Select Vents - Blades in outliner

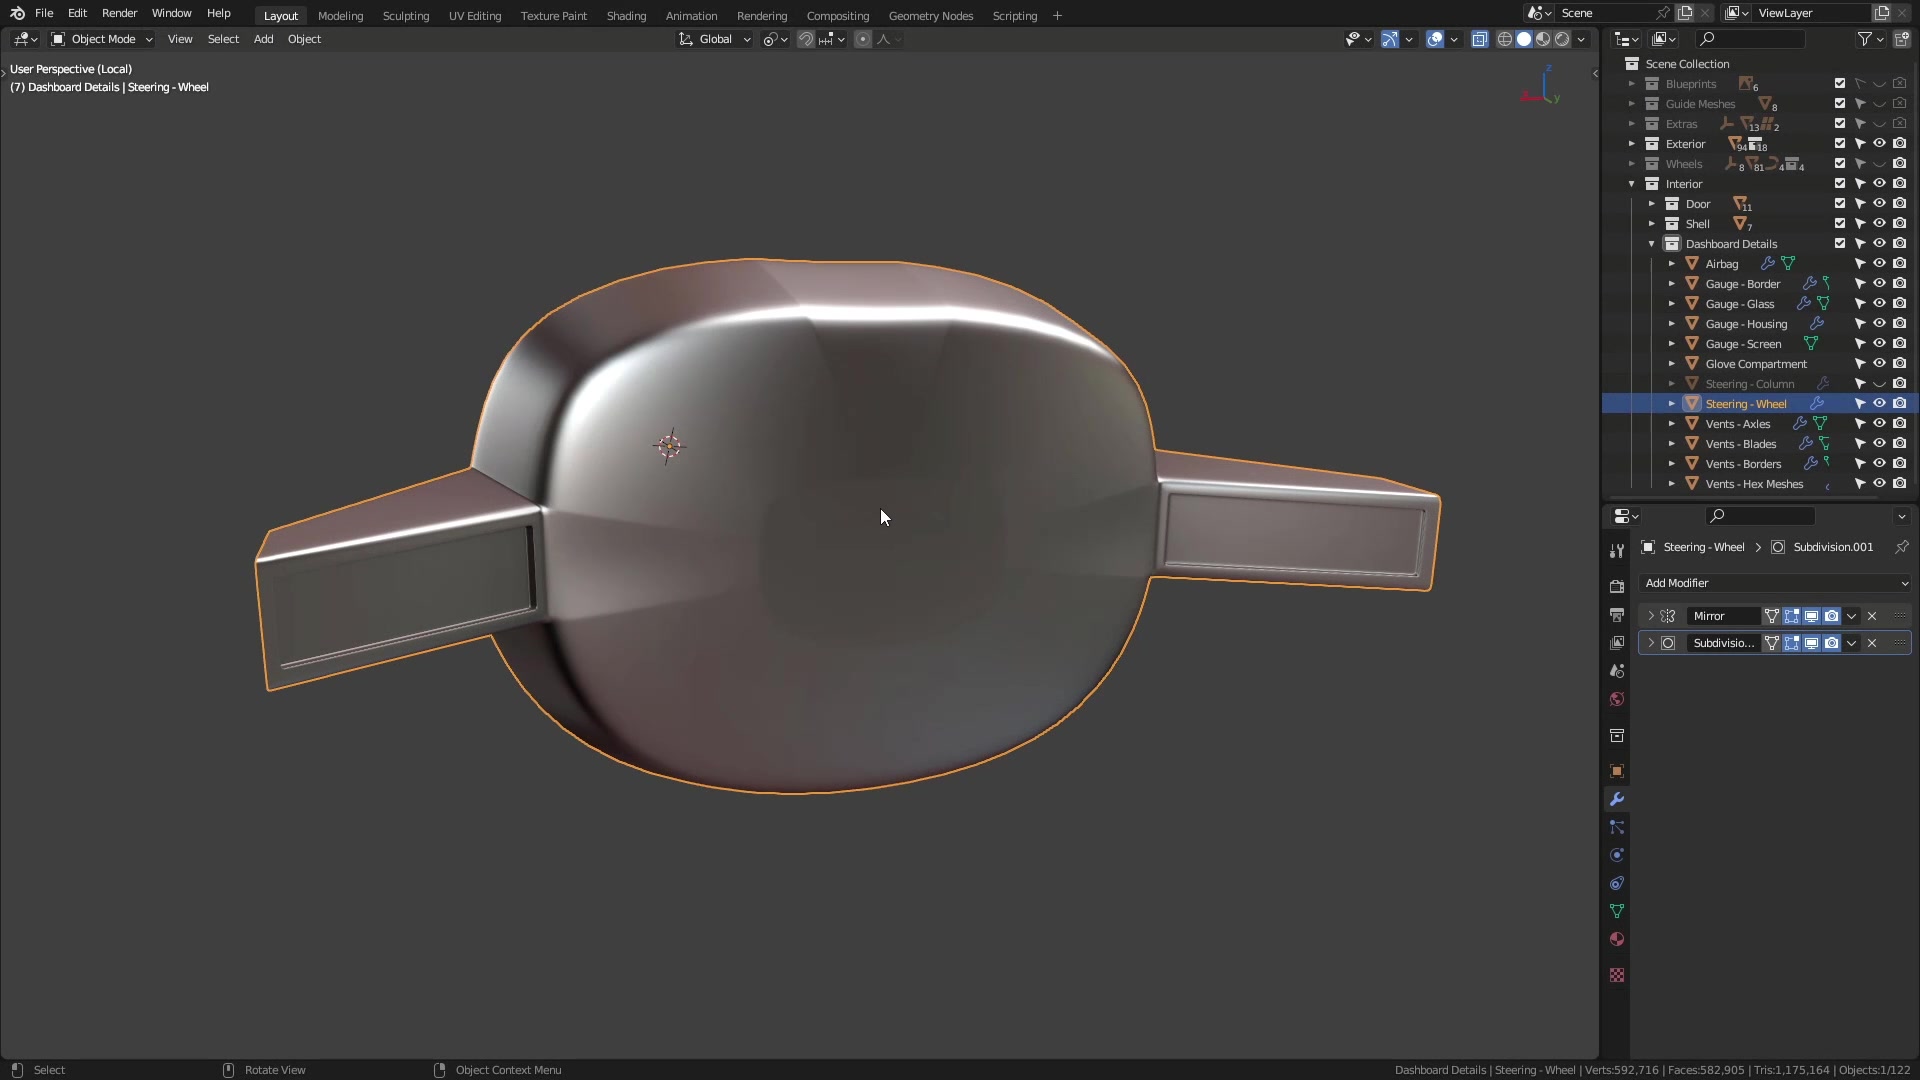(1741, 444)
